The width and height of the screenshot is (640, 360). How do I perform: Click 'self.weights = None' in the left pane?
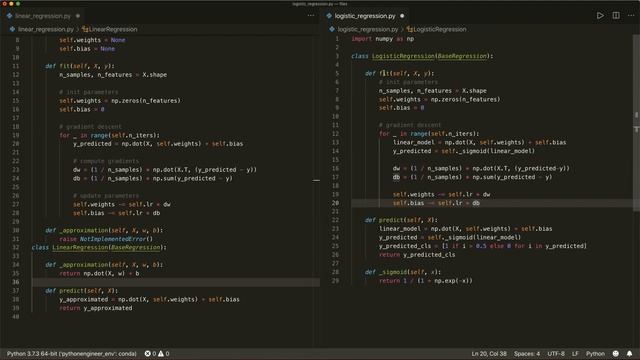(92, 40)
